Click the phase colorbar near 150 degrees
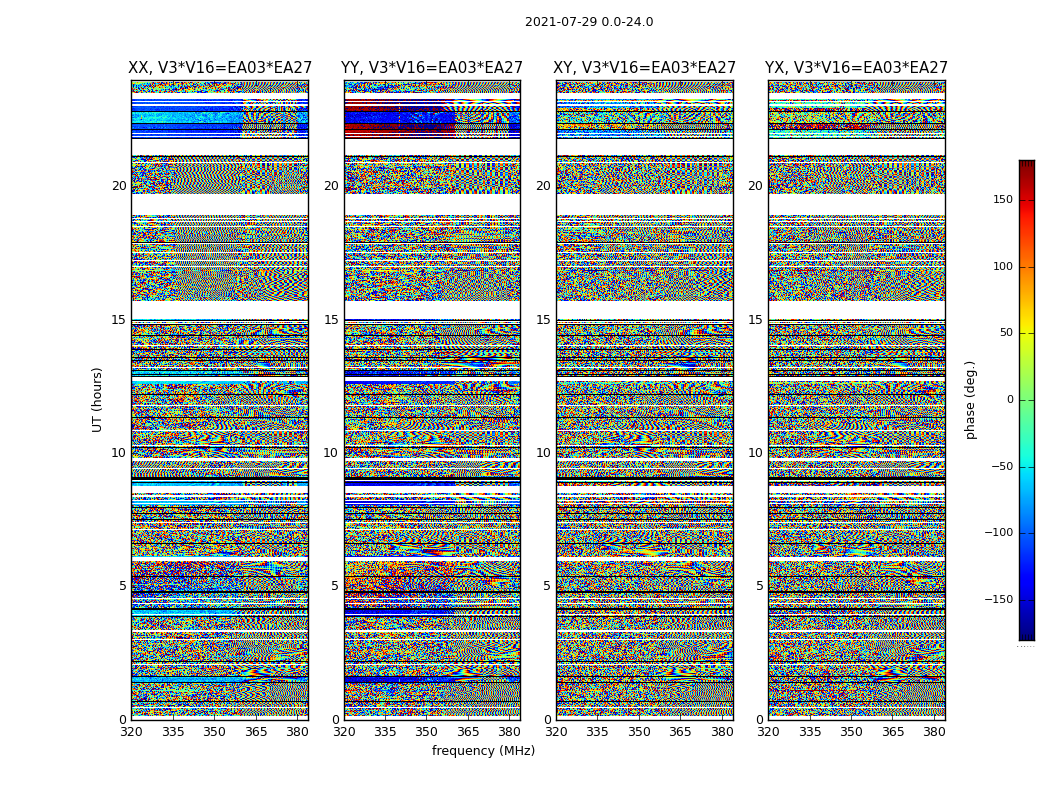1050x800 pixels. (1027, 200)
